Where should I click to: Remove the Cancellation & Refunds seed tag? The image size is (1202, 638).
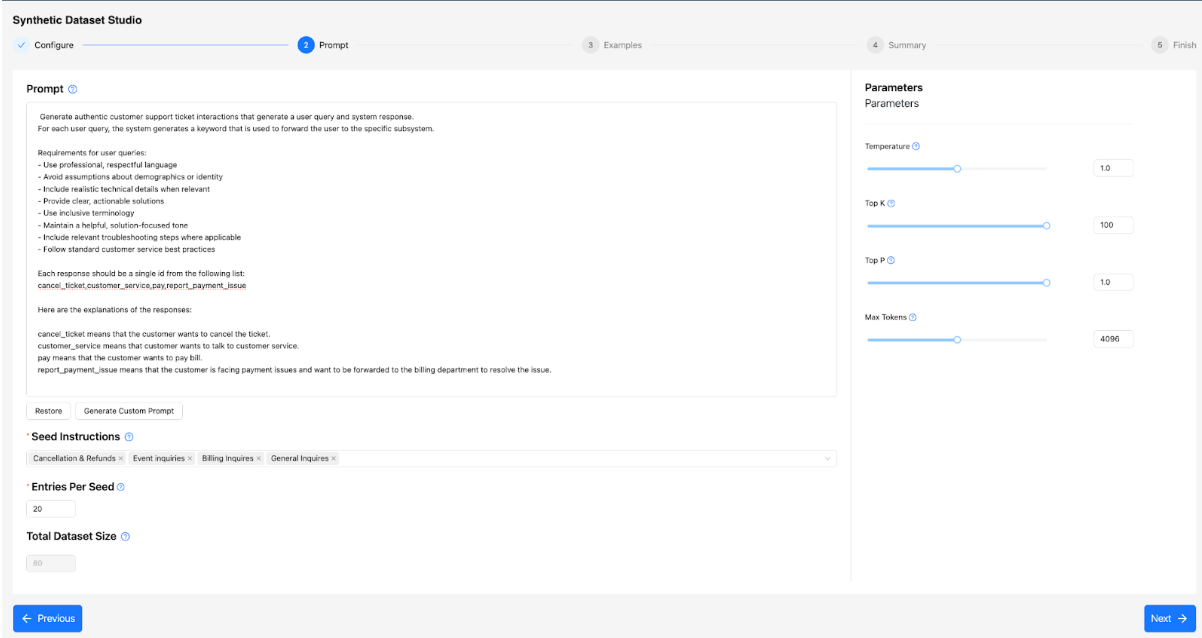coord(121,459)
